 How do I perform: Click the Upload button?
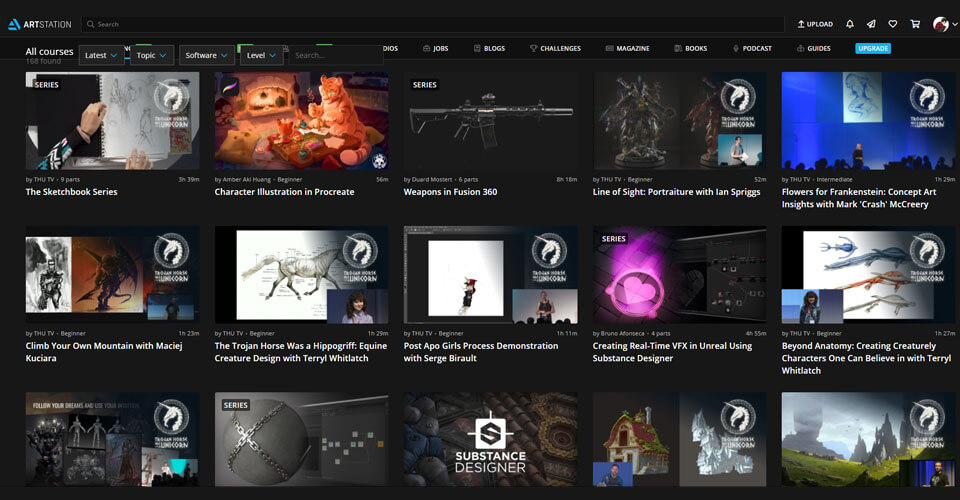(x=815, y=24)
